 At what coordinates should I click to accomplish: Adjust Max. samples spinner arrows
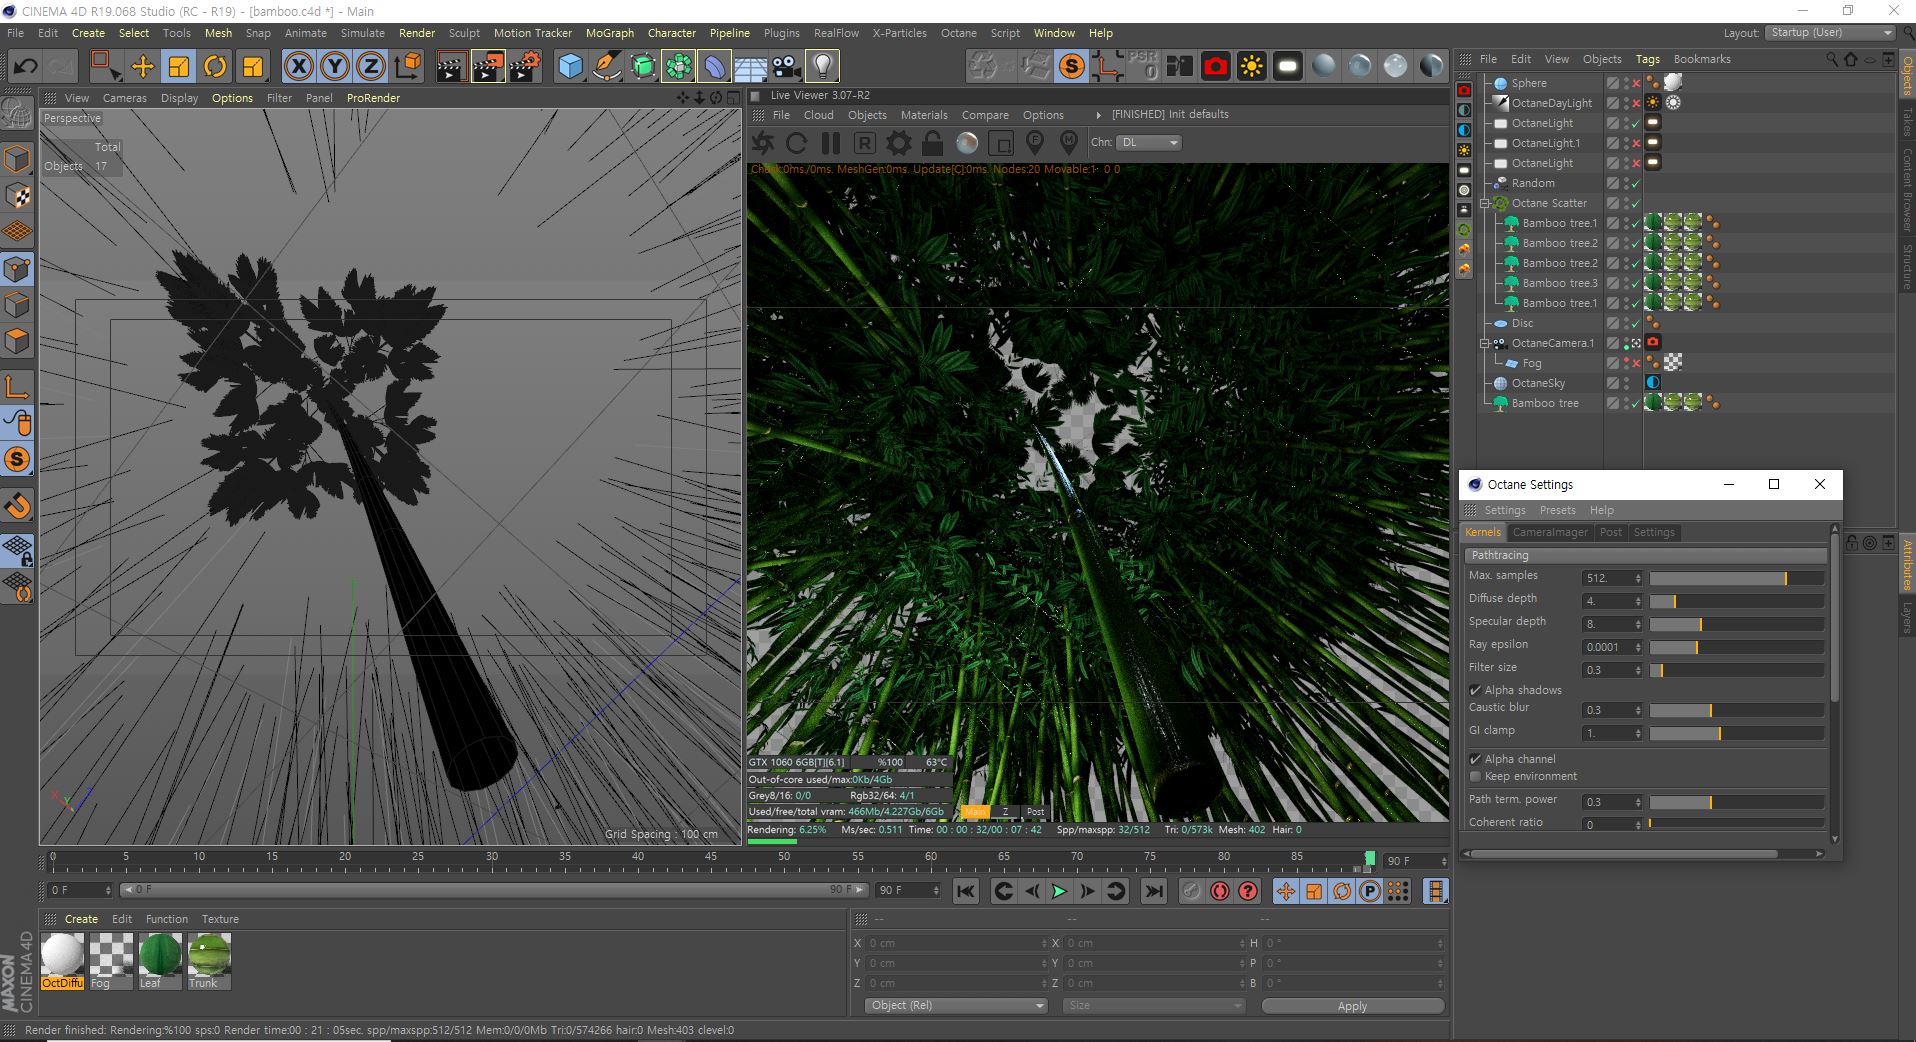pos(1637,578)
